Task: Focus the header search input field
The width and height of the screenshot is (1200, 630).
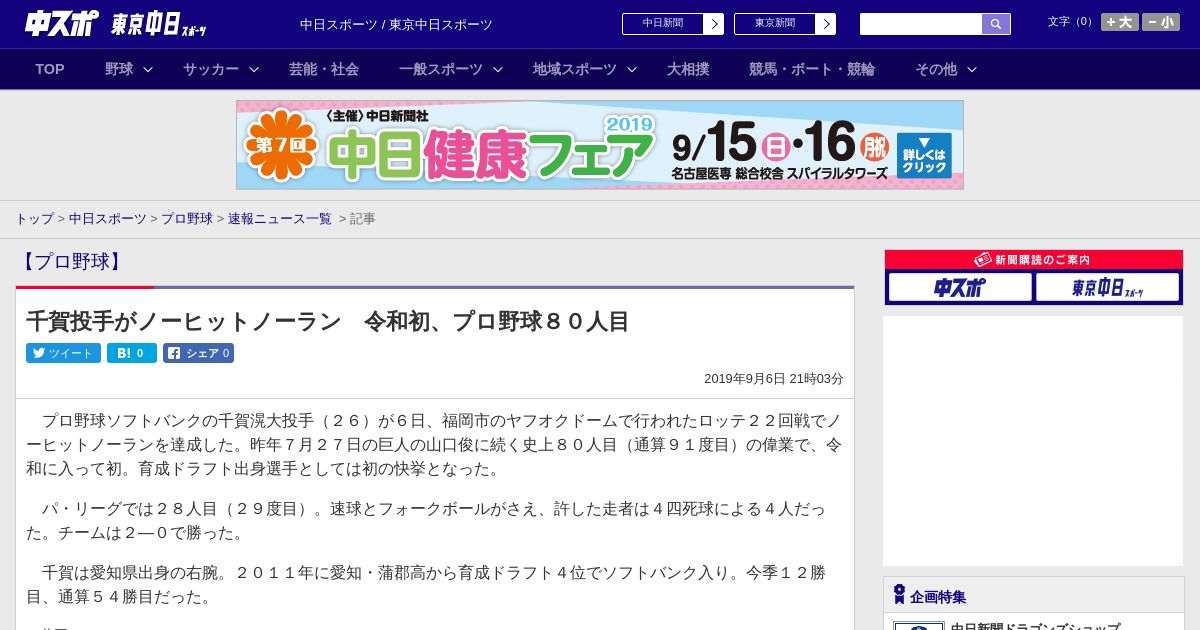Action: click(921, 24)
